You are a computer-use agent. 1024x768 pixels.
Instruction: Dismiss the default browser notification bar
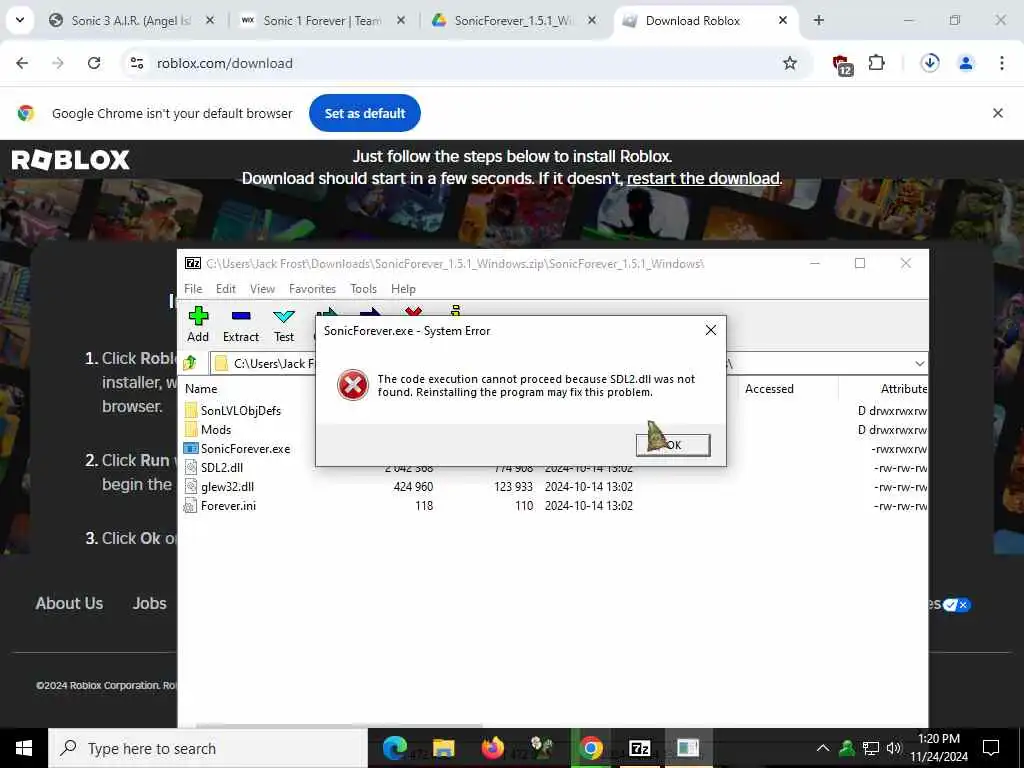998,113
